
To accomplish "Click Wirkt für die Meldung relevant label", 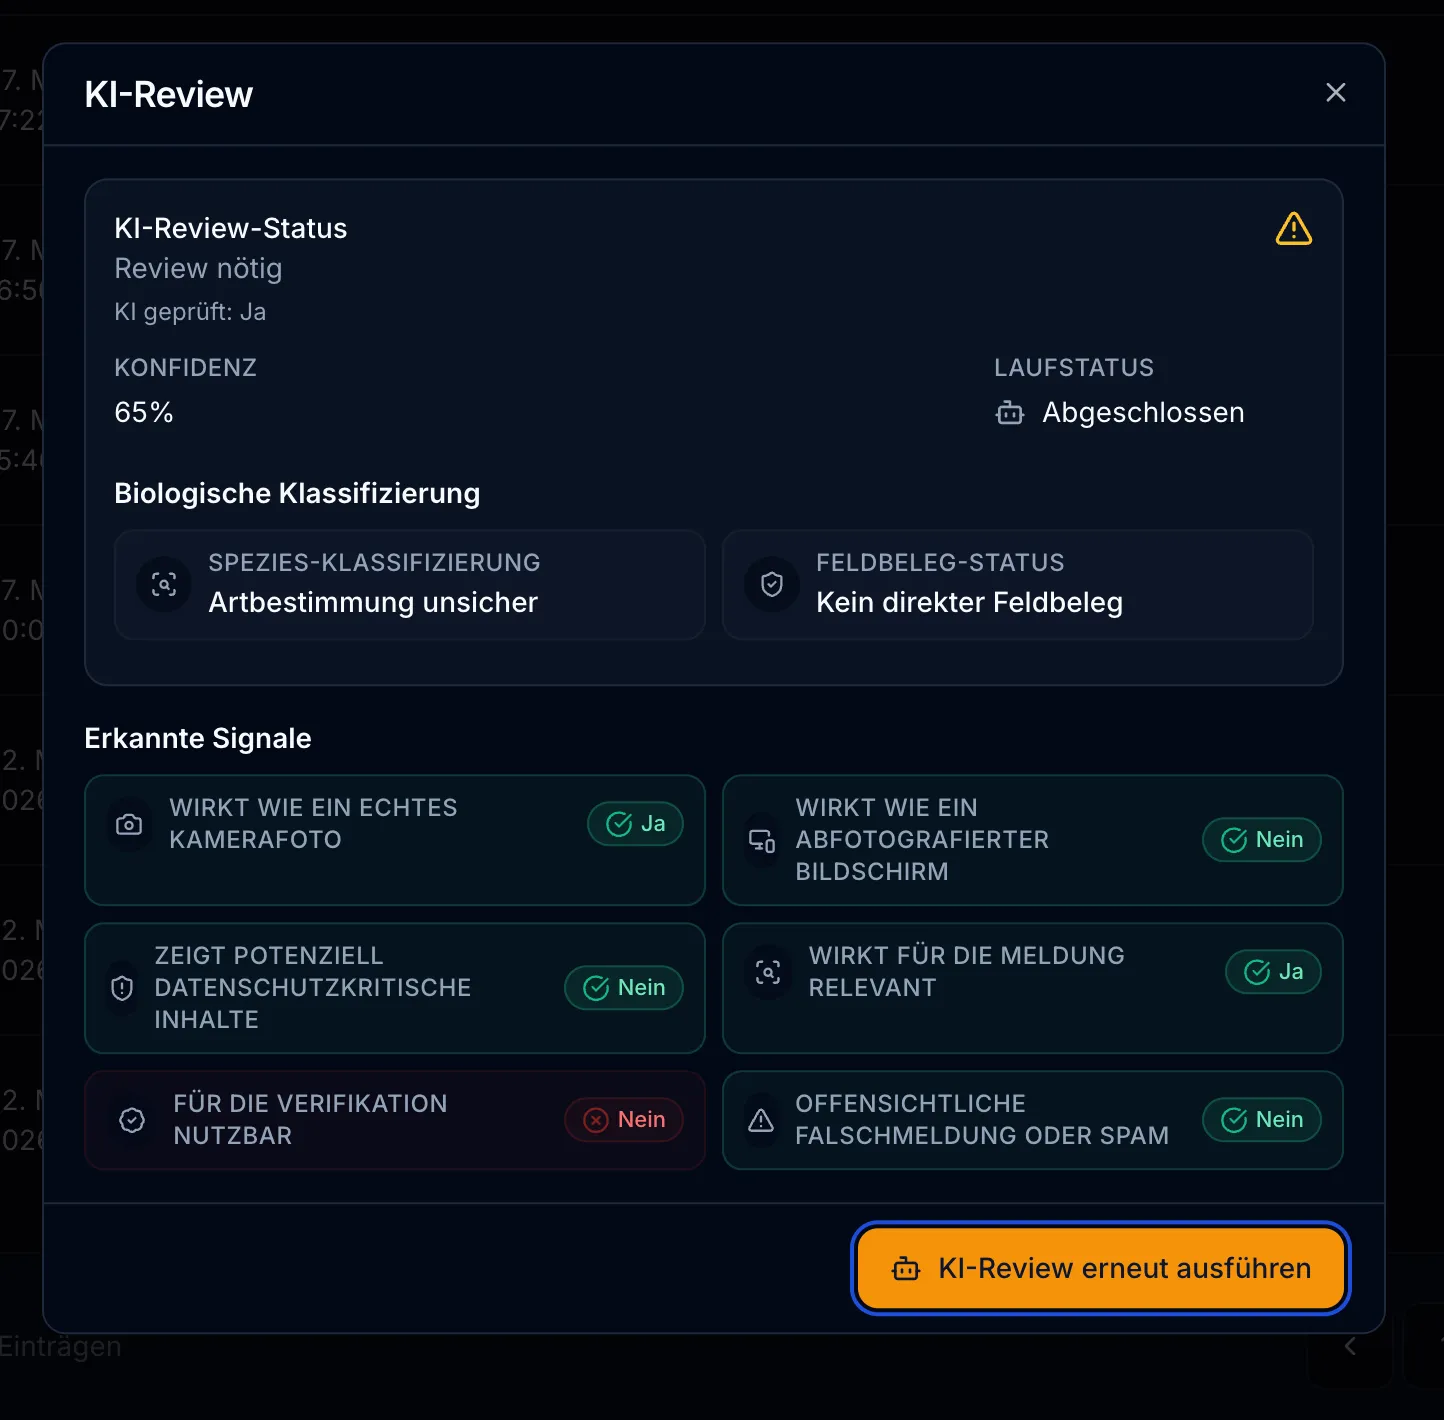I will (966, 972).
